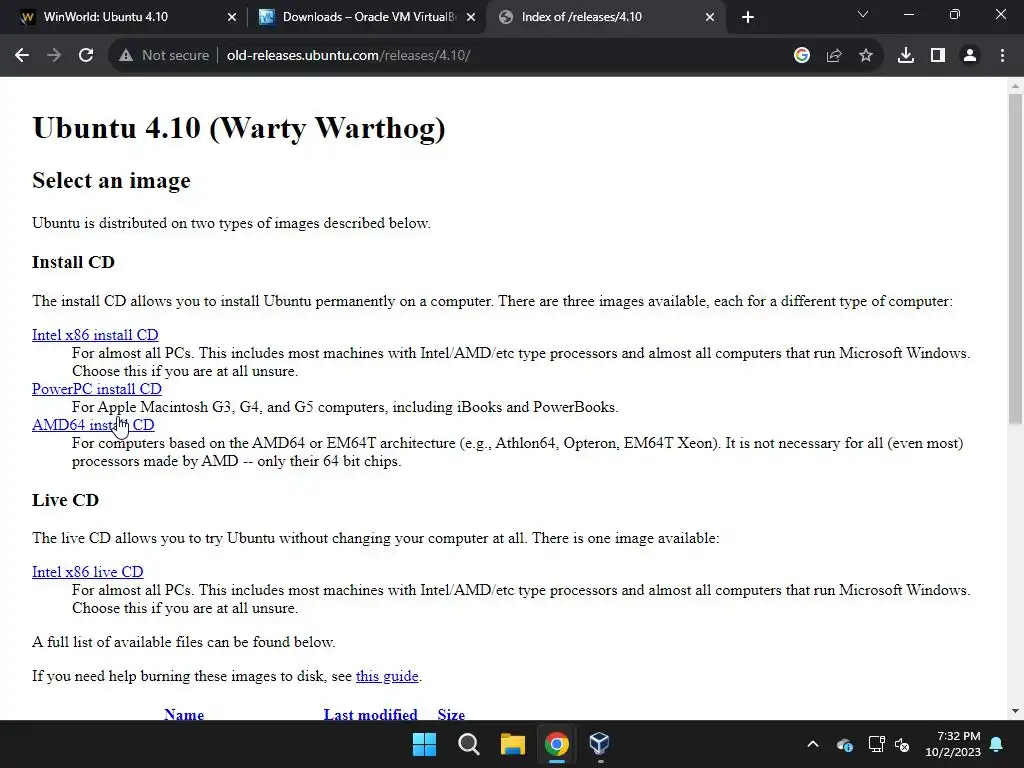Image resolution: width=1024 pixels, height=768 pixels.
Task: Expand the tab search dropdown
Action: pos(863,14)
